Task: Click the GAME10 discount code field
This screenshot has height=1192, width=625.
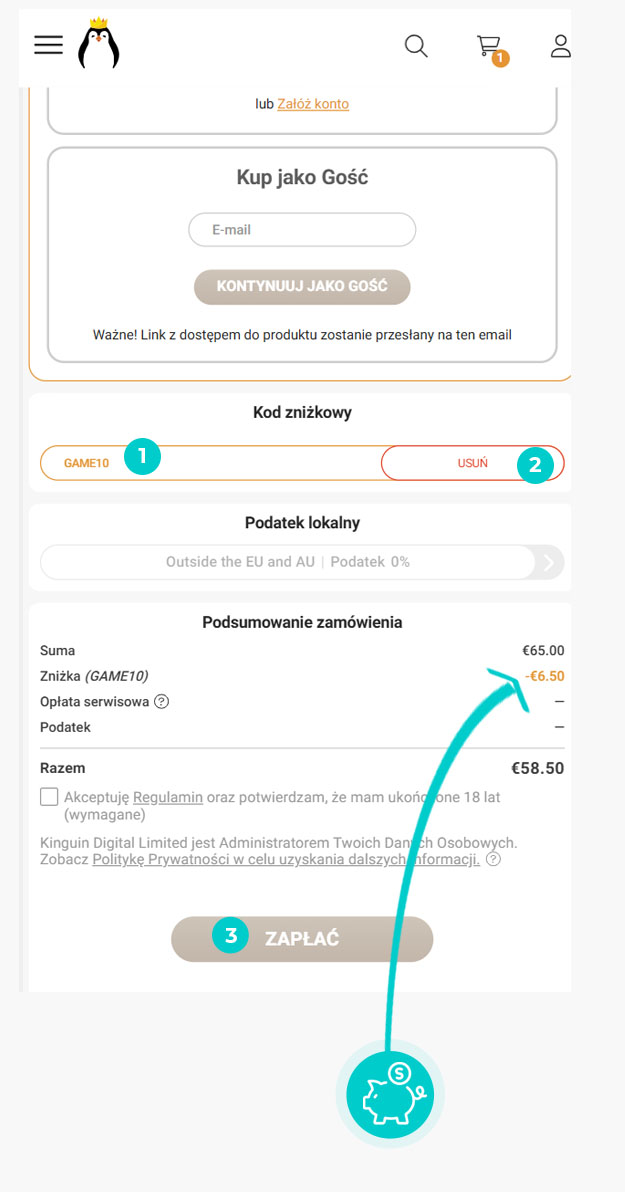Action: 211,463
